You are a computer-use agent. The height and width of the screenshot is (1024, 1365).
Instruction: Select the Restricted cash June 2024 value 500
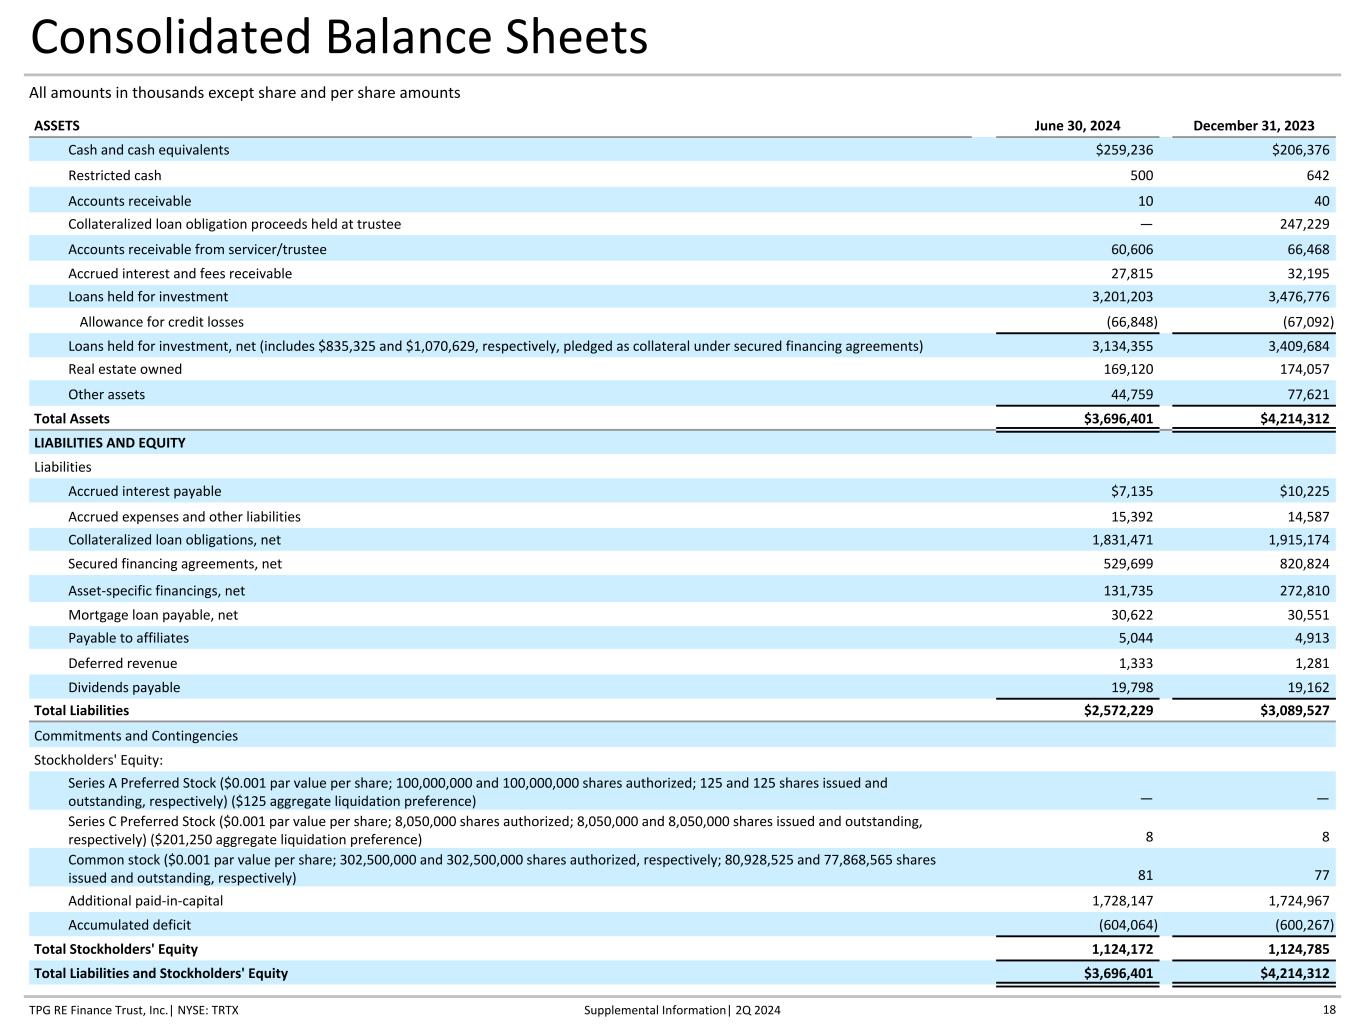[x=1138, y=176]
